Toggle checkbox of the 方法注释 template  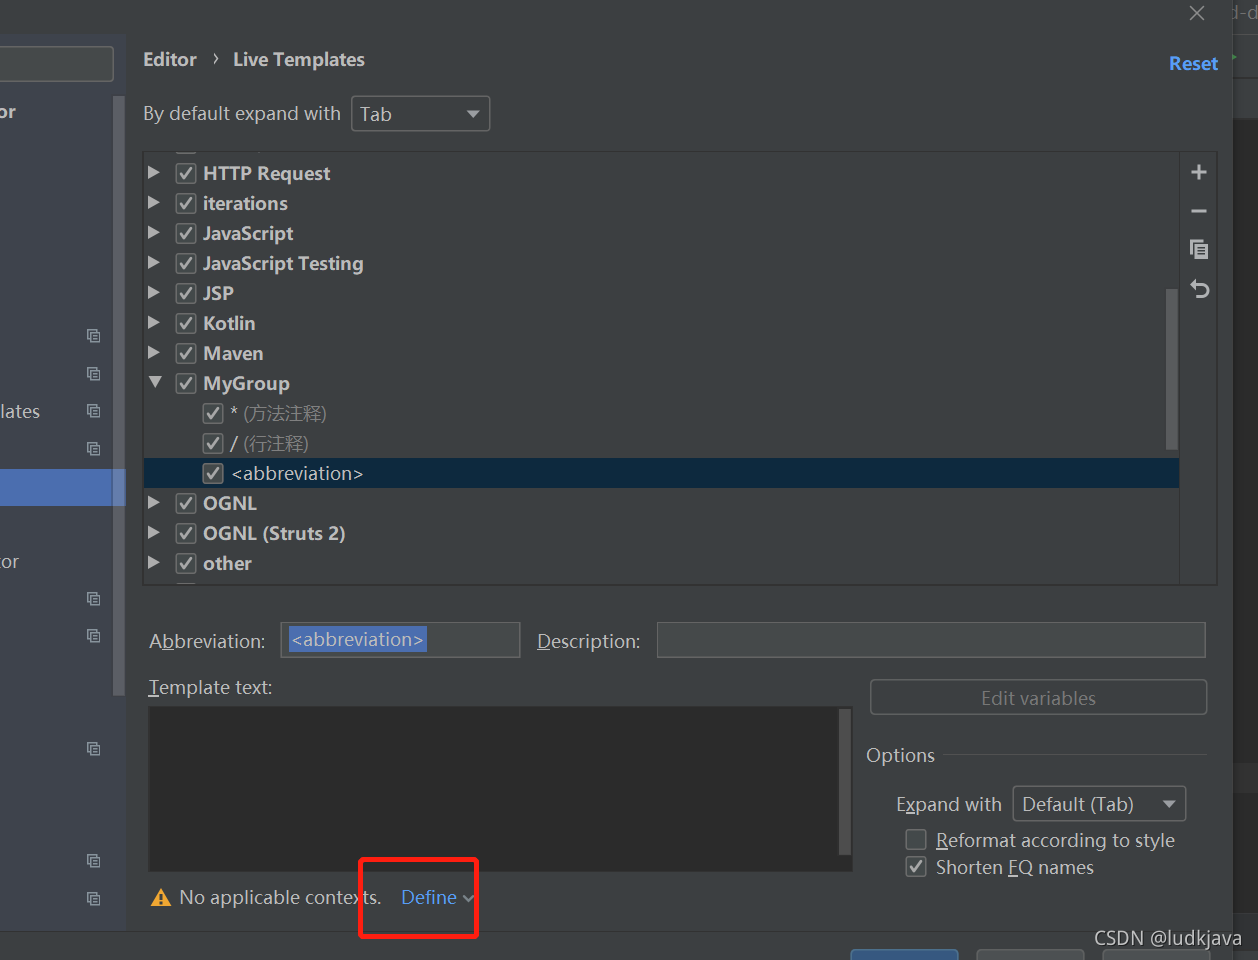[x=213, y=413]
